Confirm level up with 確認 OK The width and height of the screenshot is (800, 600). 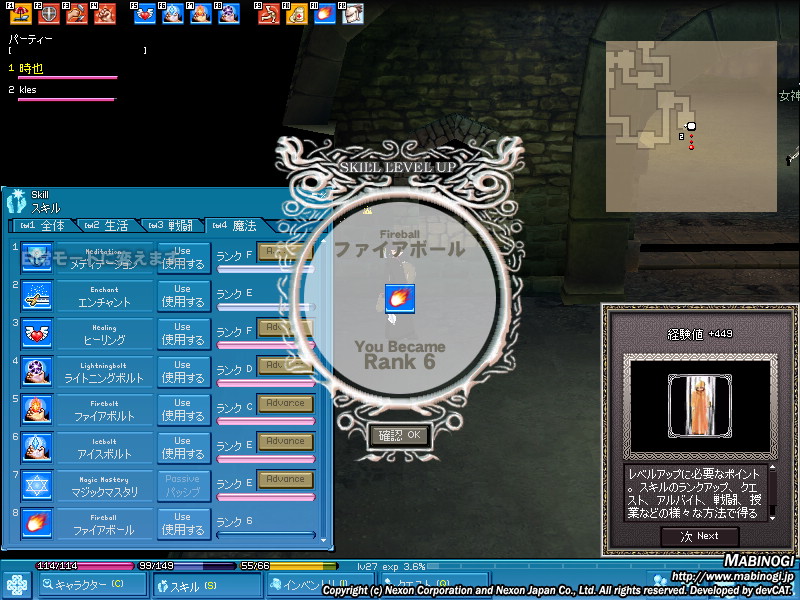(x=400, y=435)
